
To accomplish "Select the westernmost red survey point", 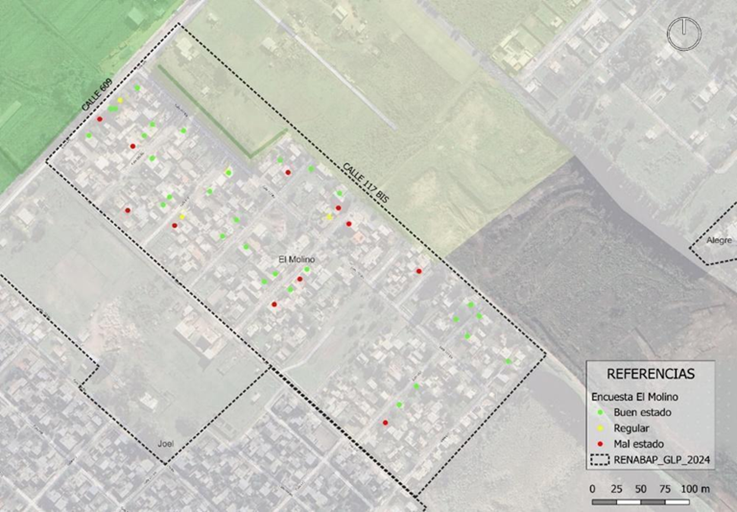I will click(x=99, y=119).
